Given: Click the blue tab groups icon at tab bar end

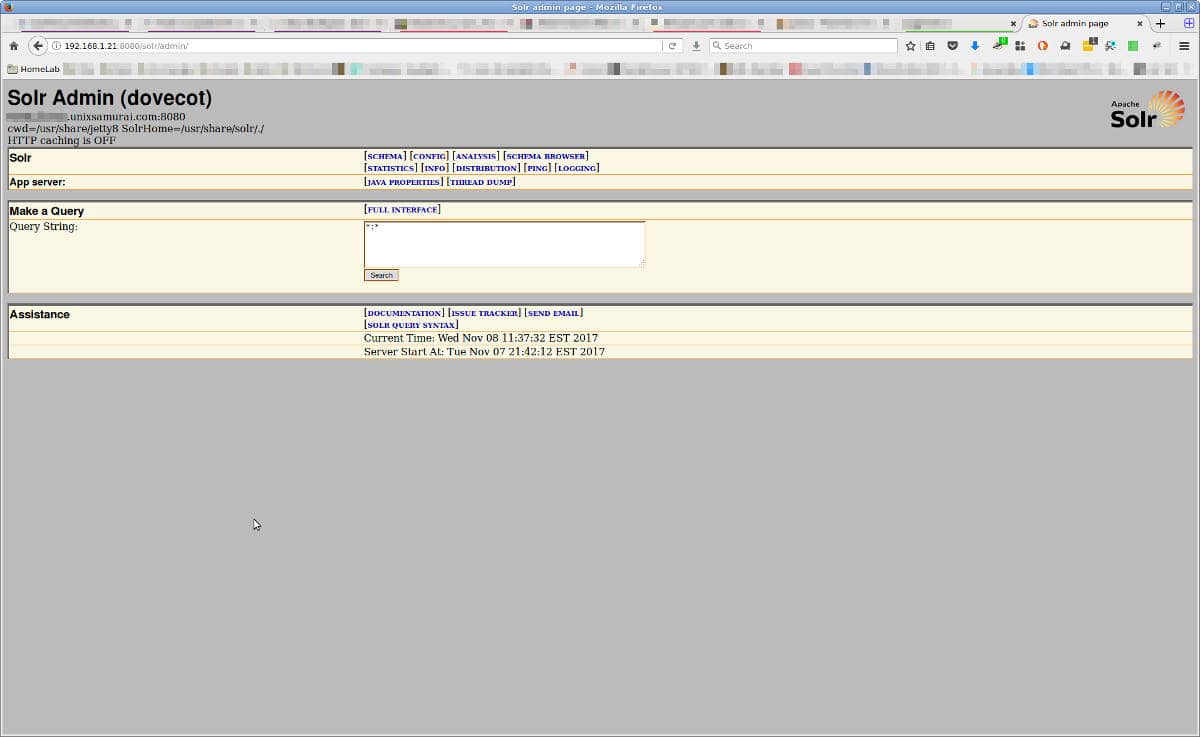Looking at the screenshot, I should pos(1188,23).
